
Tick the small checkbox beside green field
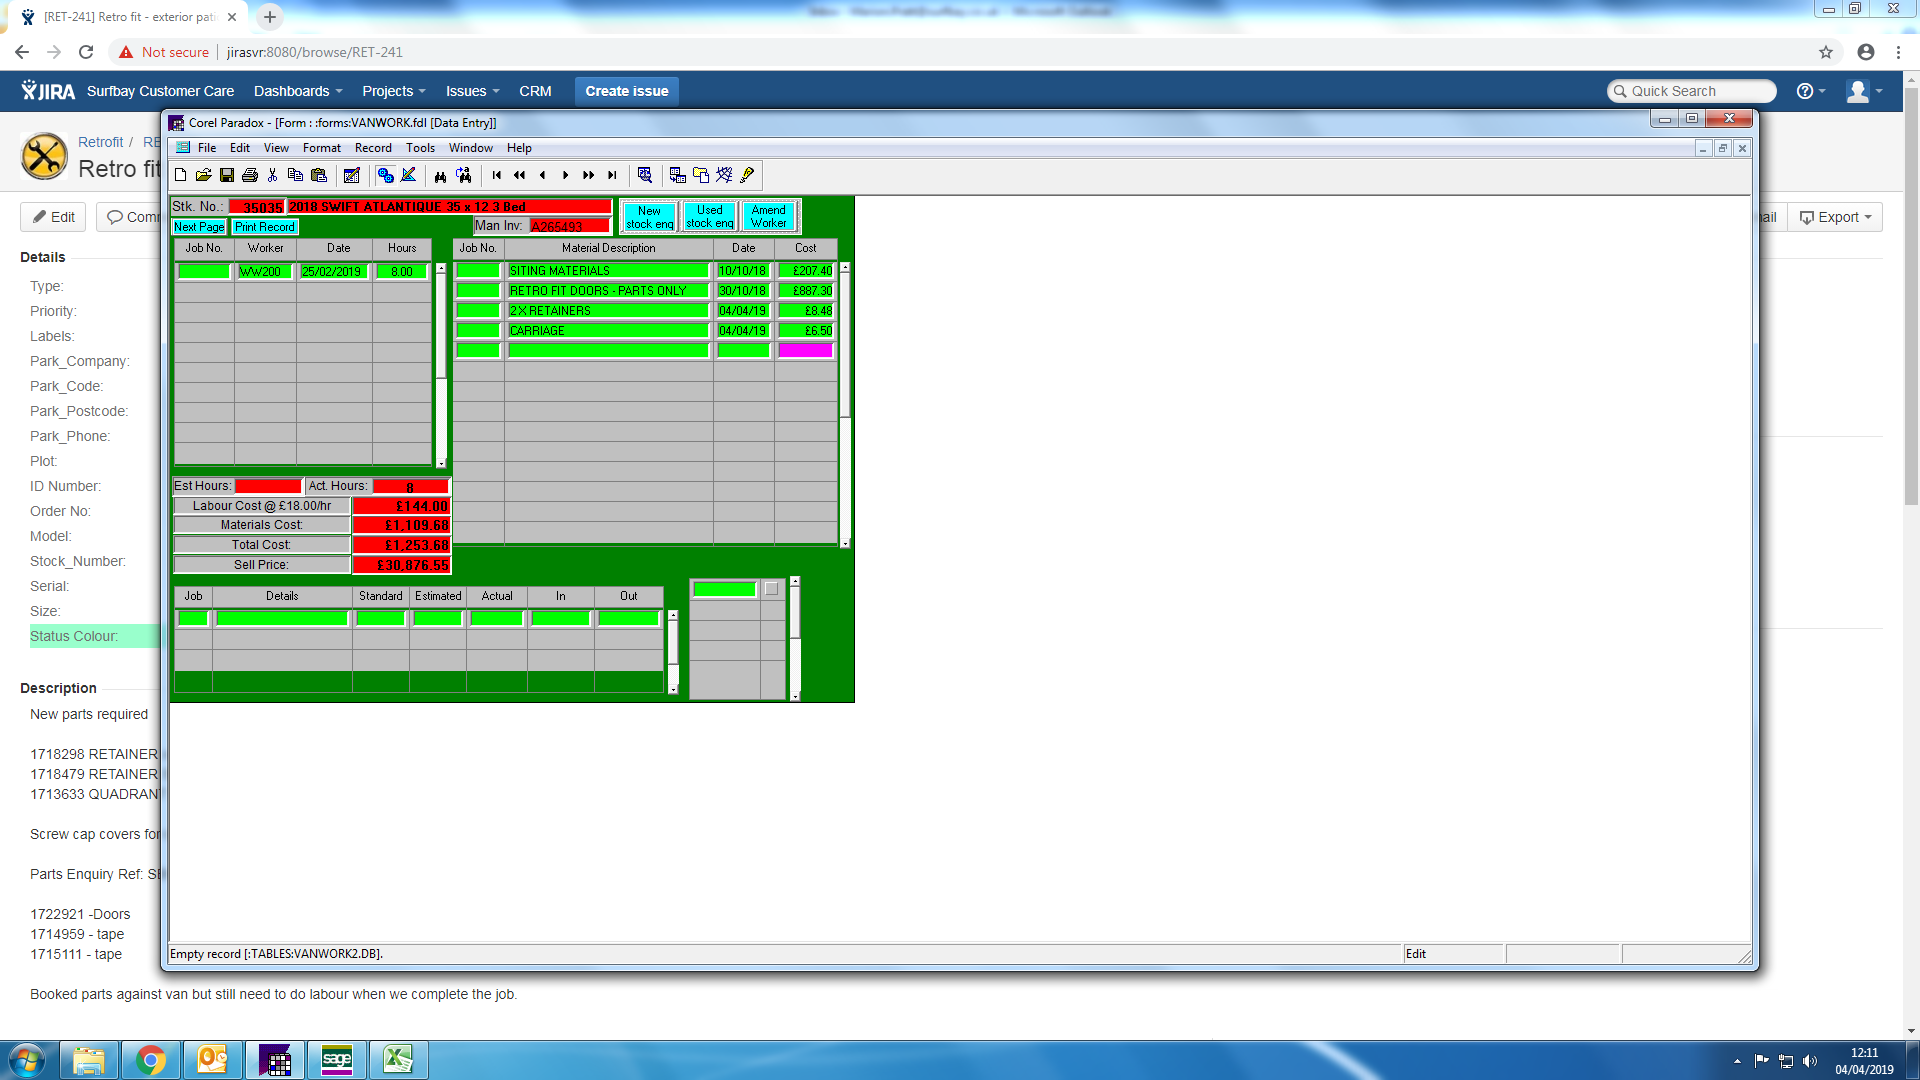(771, 589)
